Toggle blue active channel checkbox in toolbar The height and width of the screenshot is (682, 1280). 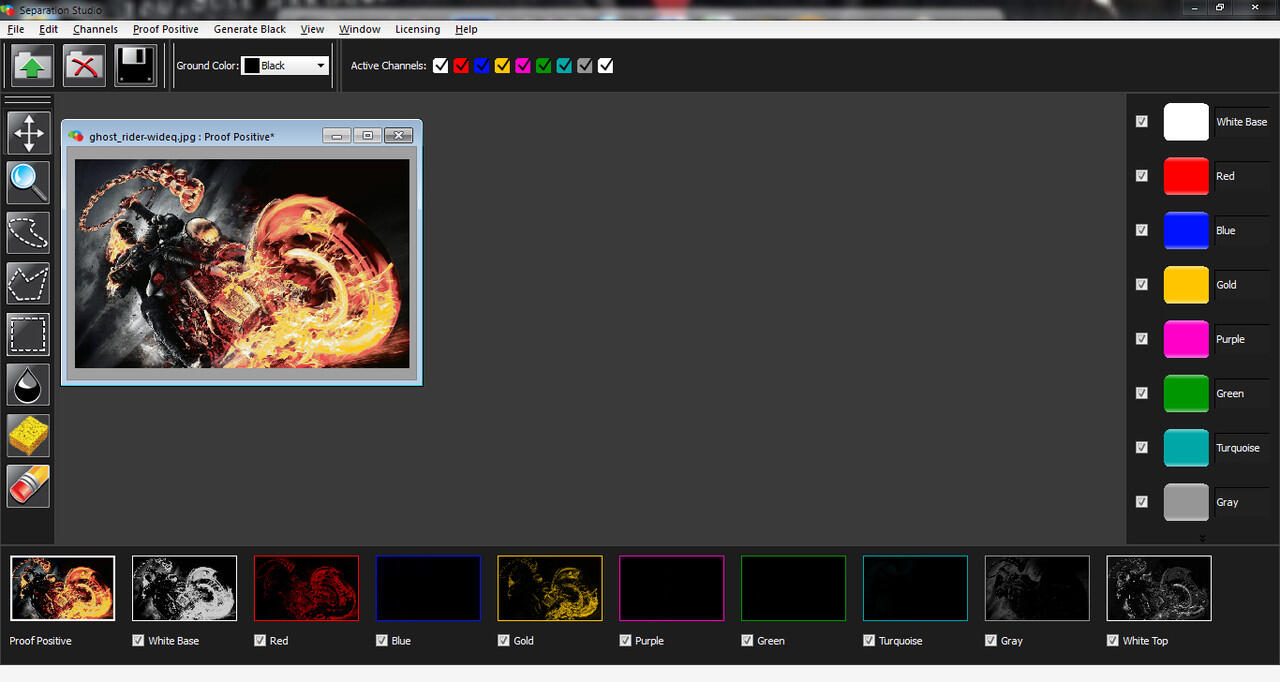click(x=481, y=66)
